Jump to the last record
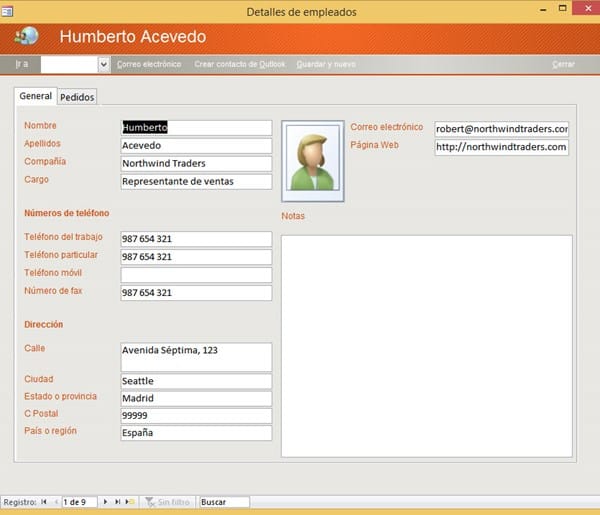The height and width of the screenshot is (515, 600). (x=117, y=501)
